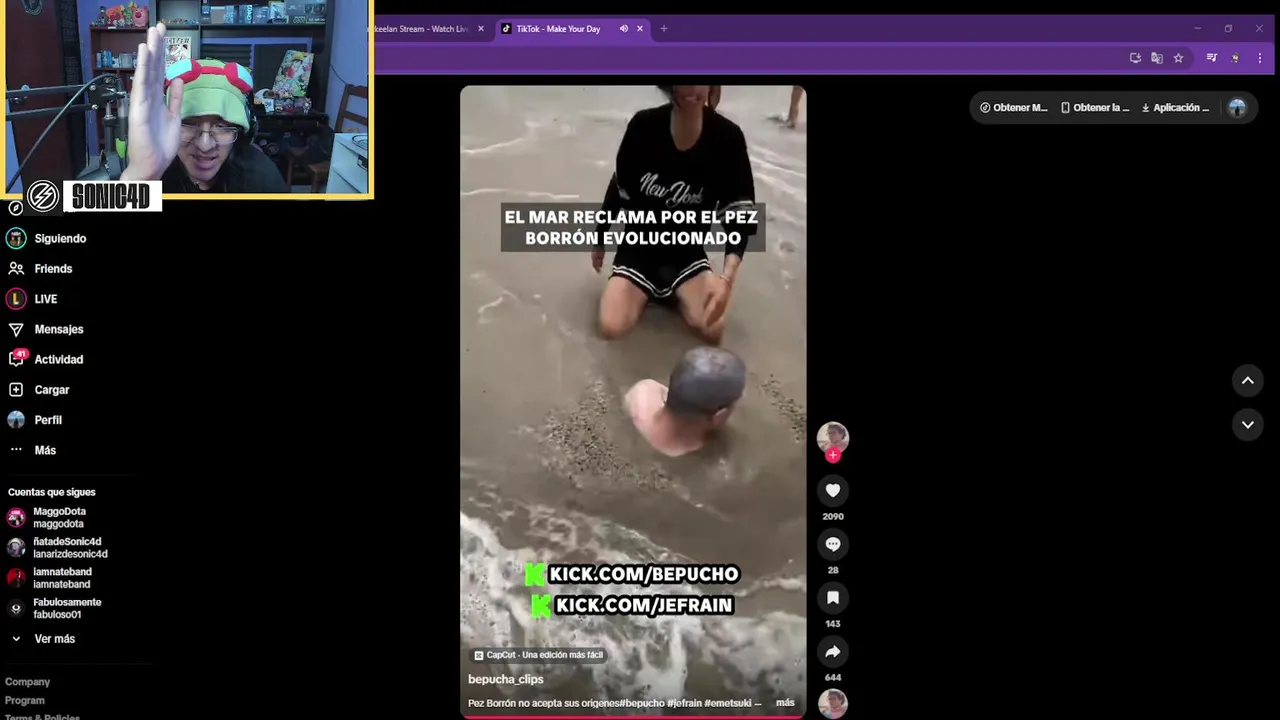Close the TikTok browser tab
Screen dimensions: 1280x720
click(640, 29)
